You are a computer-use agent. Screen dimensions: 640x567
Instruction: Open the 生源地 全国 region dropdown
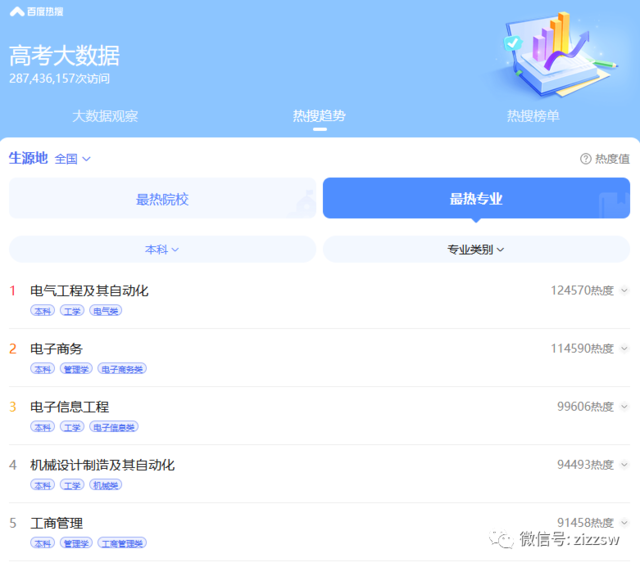(72, 158)
